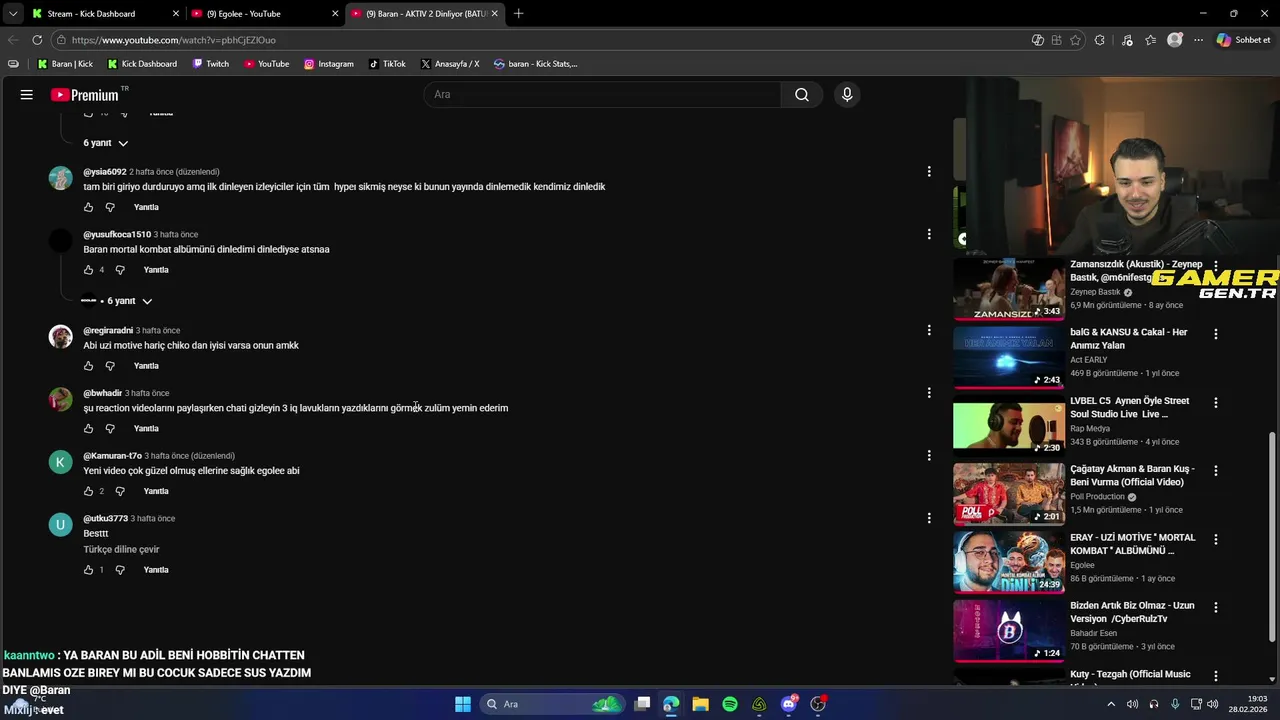Open options menu for @yusufkoca1510 comment
The width and height of the screenshot is (1280, 720).
[x=929, y=234]
